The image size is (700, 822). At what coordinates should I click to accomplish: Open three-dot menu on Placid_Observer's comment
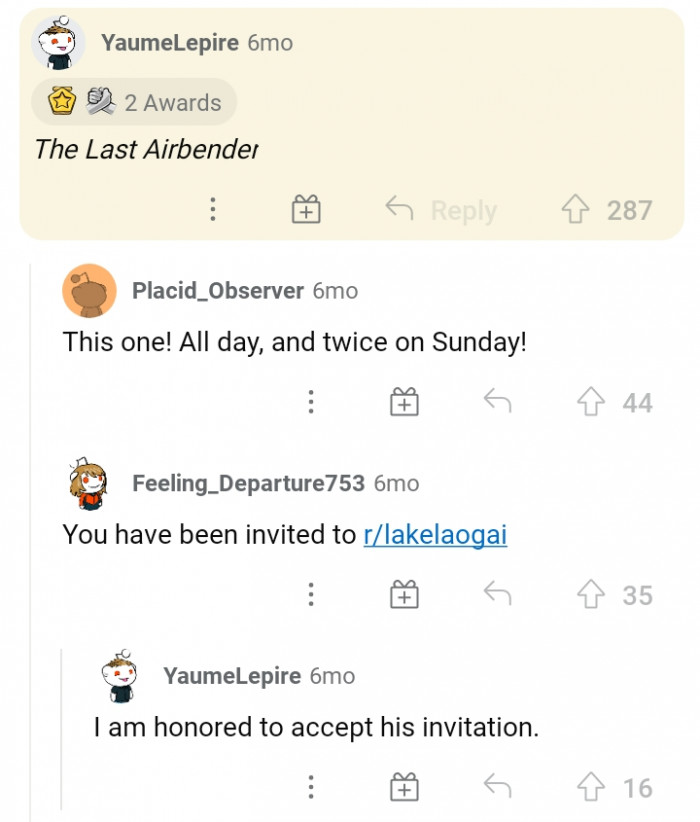[x=311, y=402]
